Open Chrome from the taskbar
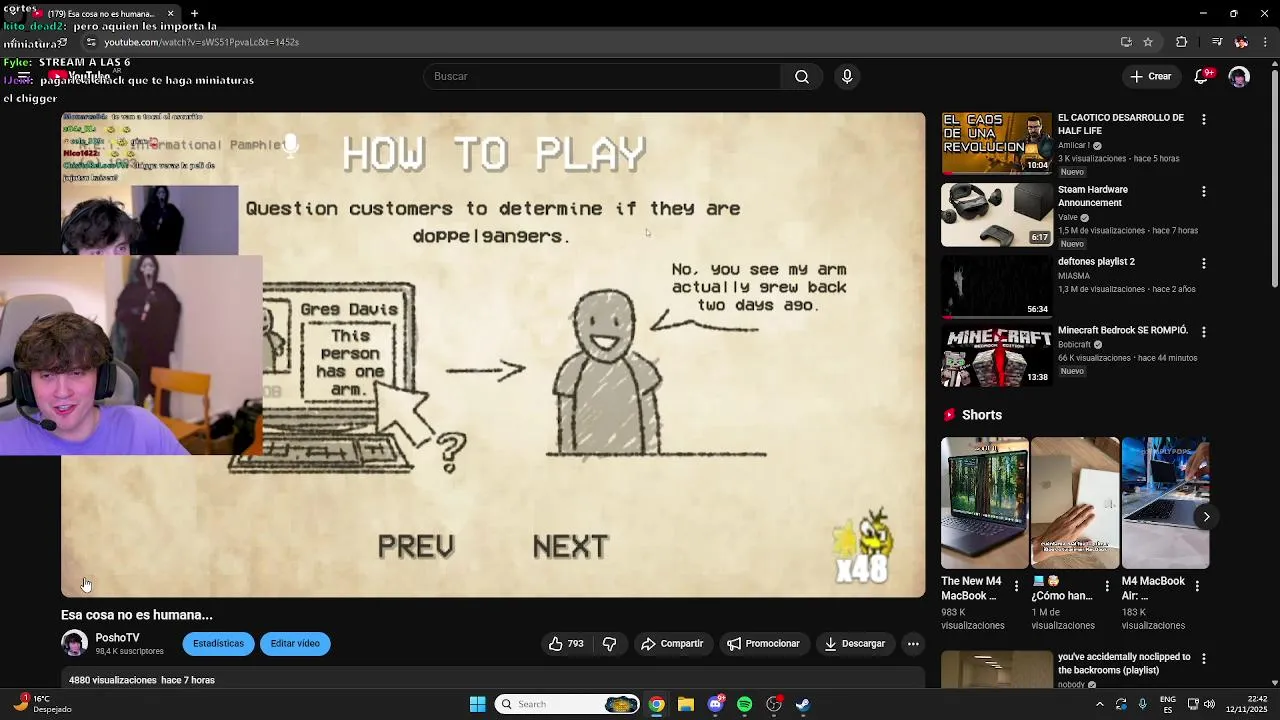1280x720 pixels. 656,704
